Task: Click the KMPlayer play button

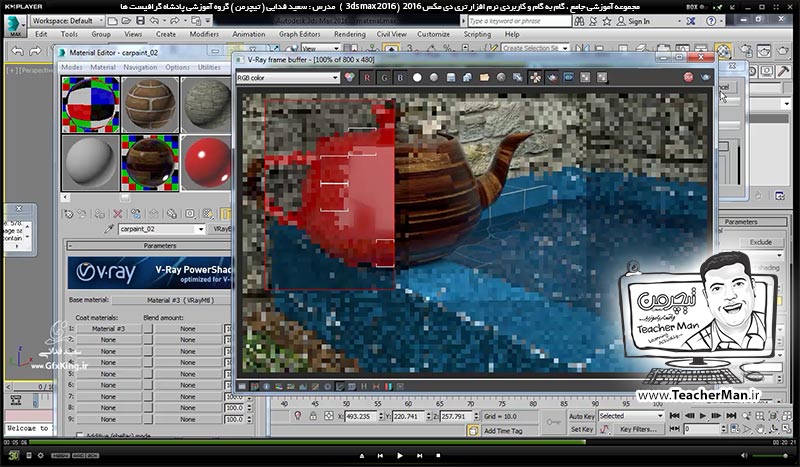Action: 399,455
